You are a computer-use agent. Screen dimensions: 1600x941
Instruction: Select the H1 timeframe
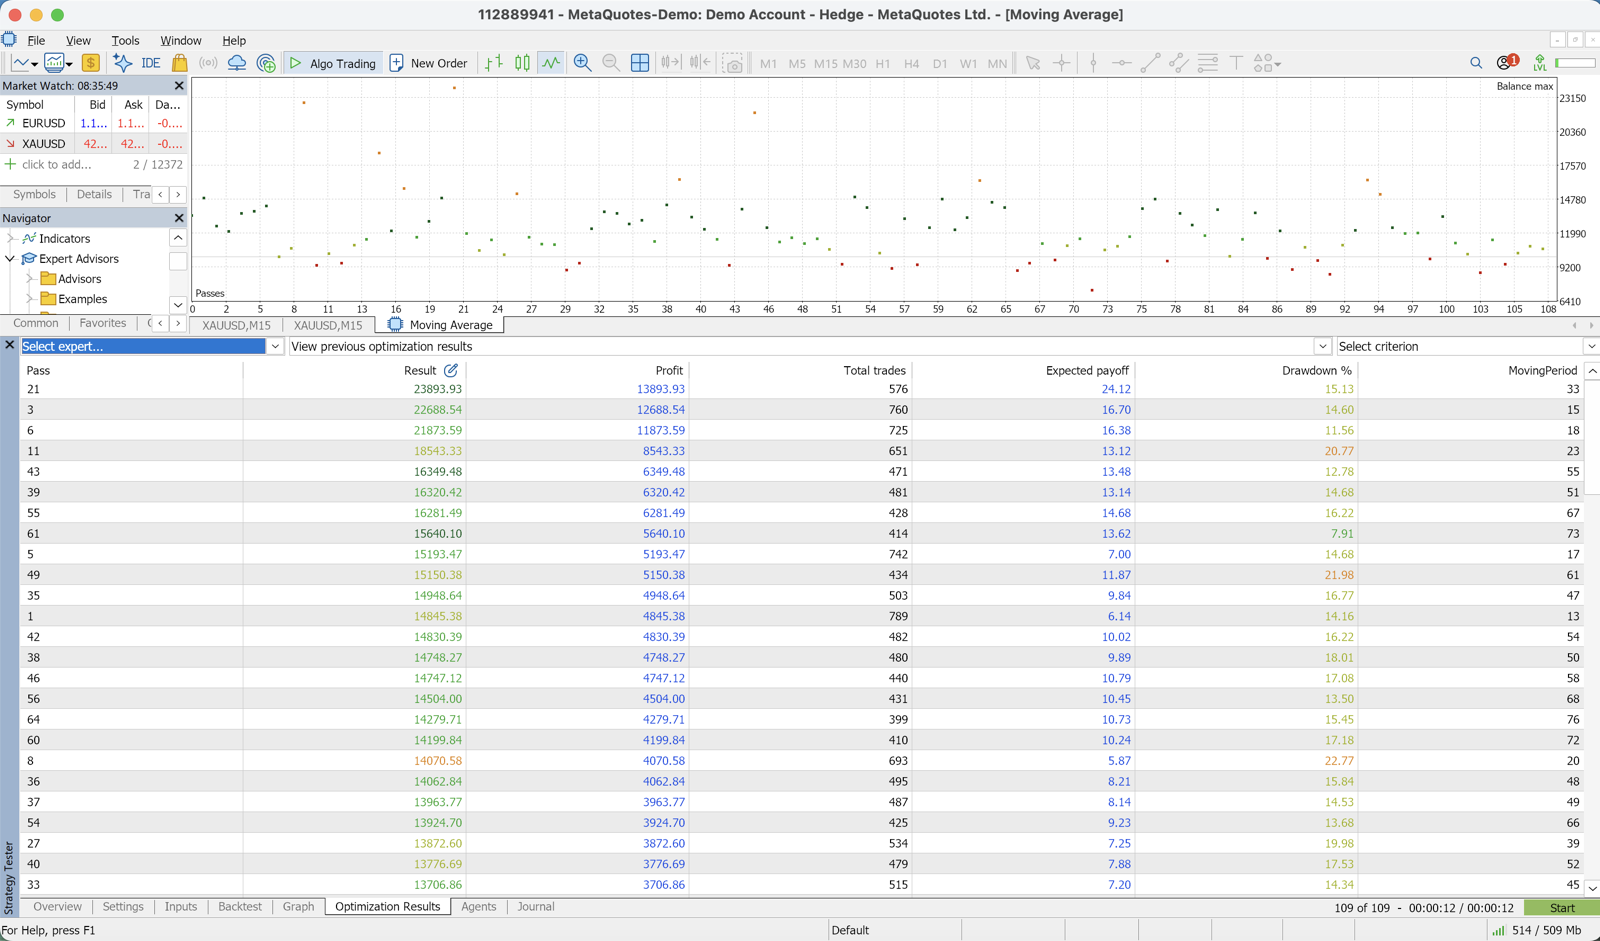point(883,63)
